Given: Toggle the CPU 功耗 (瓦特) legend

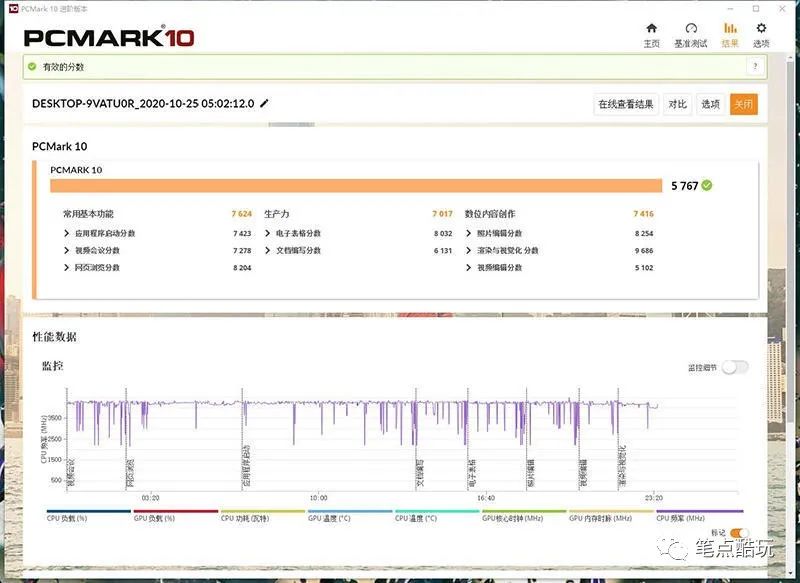Looking at the screenshot, I should click(x=263, y=515).
